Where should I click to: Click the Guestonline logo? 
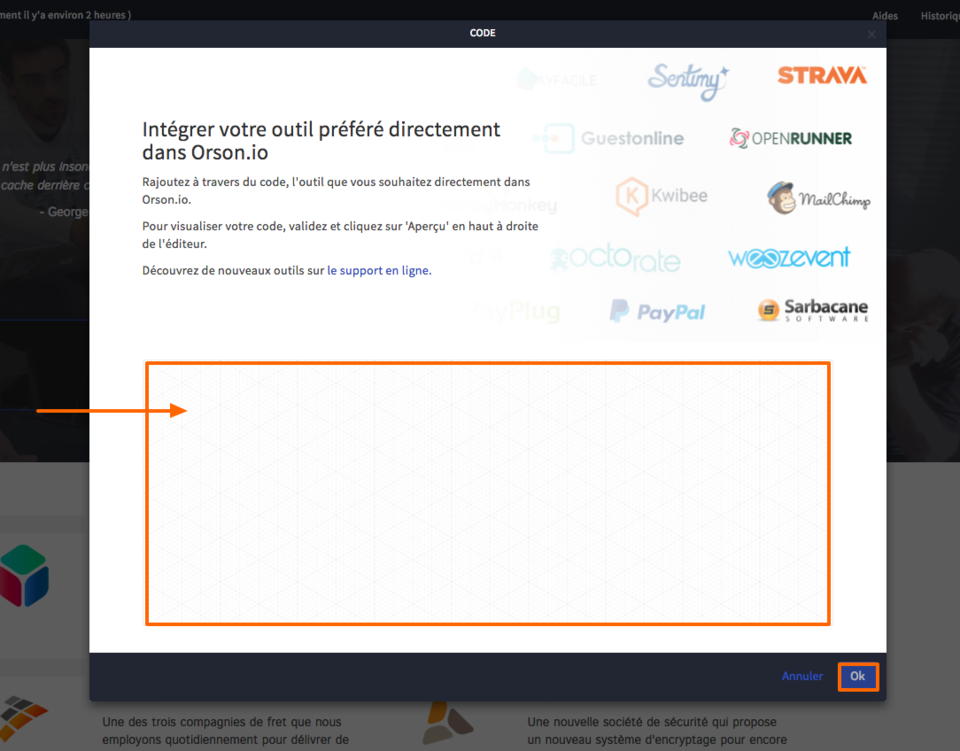click(x=608, y=138)
